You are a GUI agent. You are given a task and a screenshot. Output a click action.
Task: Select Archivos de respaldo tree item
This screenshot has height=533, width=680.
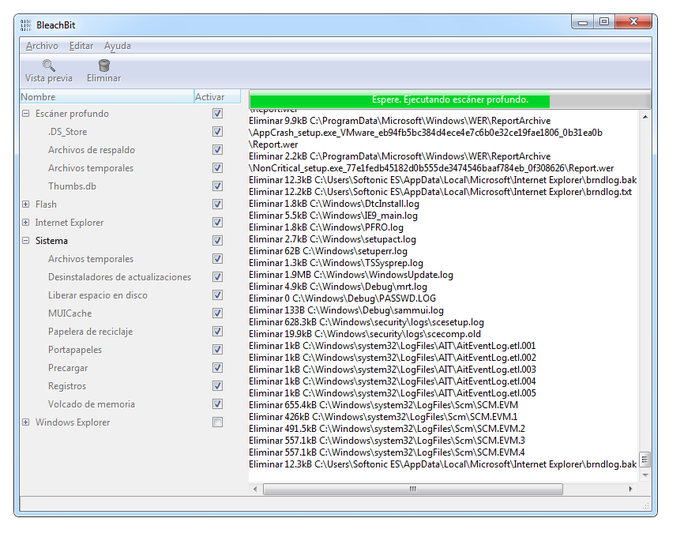[92, 150]
